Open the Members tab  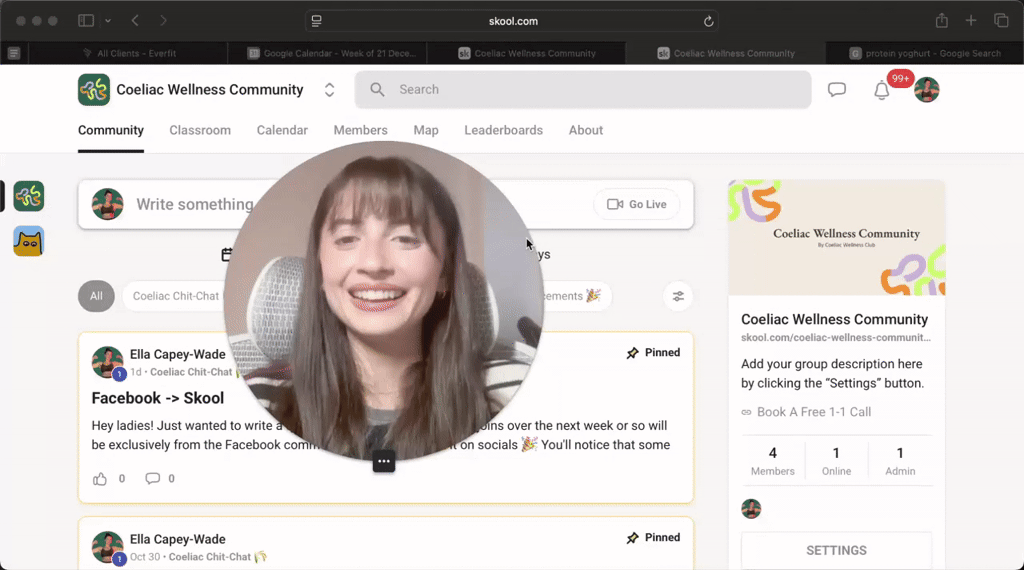coord(360,131)
